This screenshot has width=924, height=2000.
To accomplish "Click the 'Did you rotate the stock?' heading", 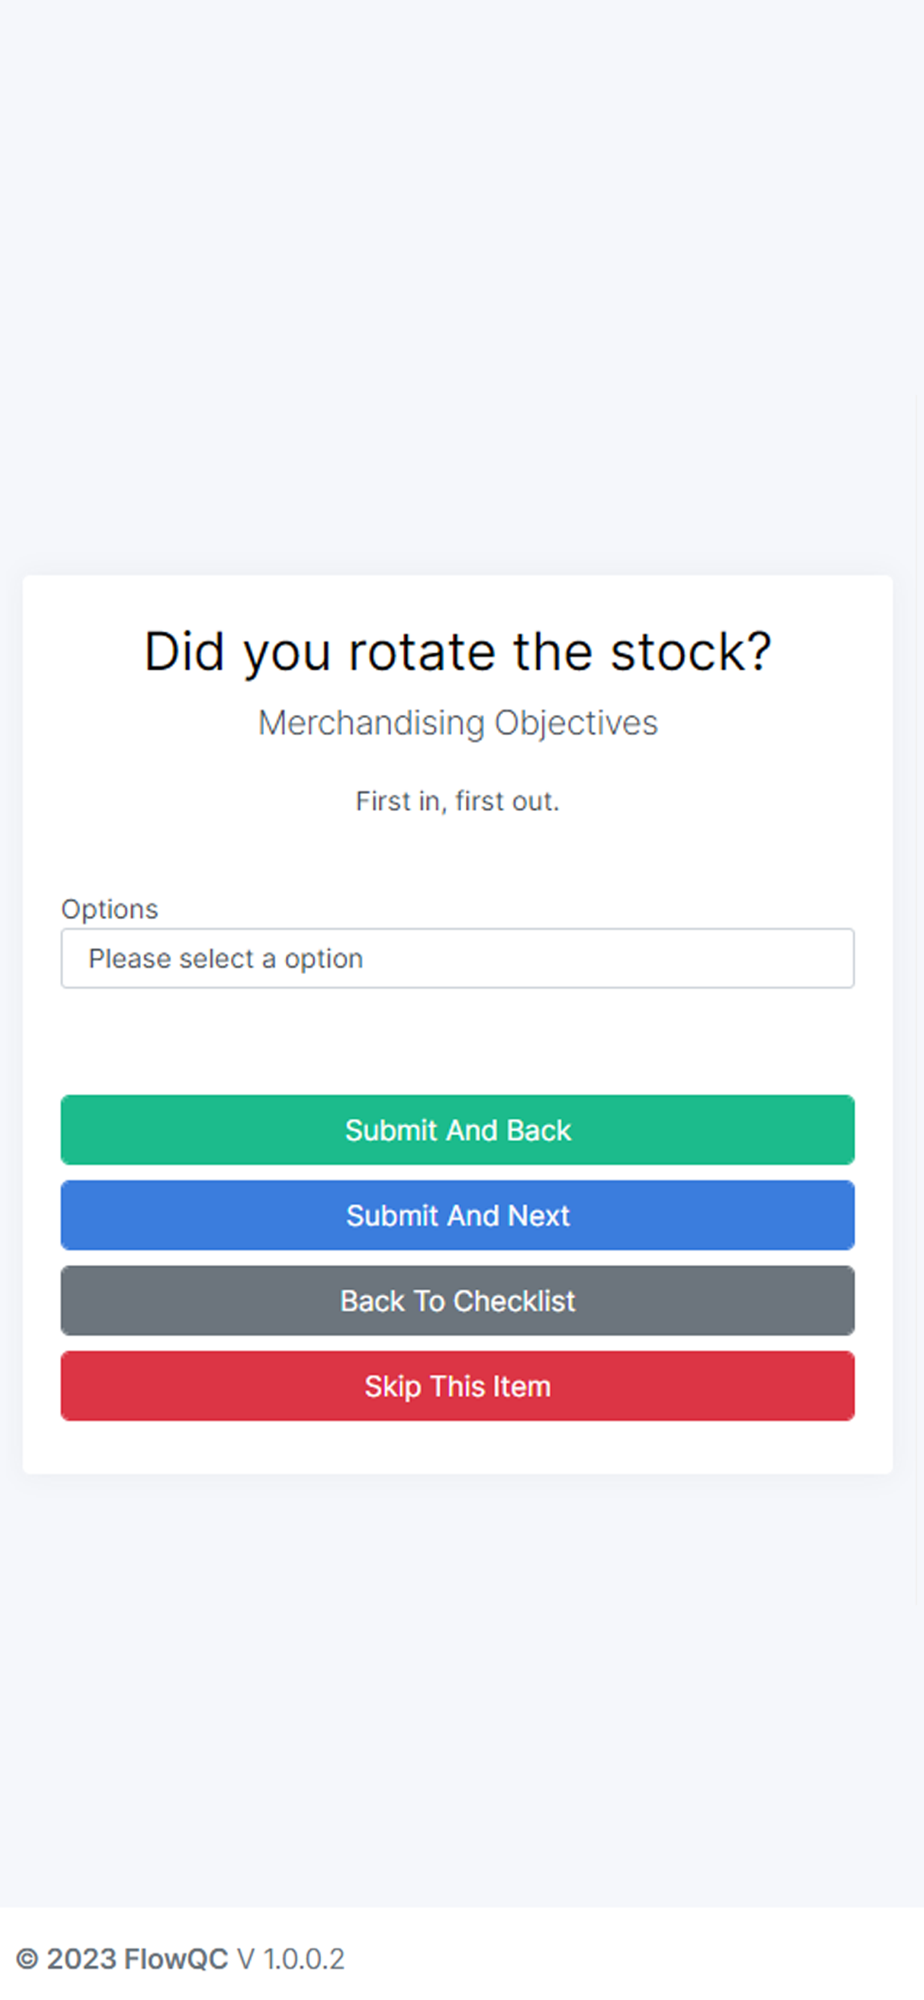I will tap(457, 652).
